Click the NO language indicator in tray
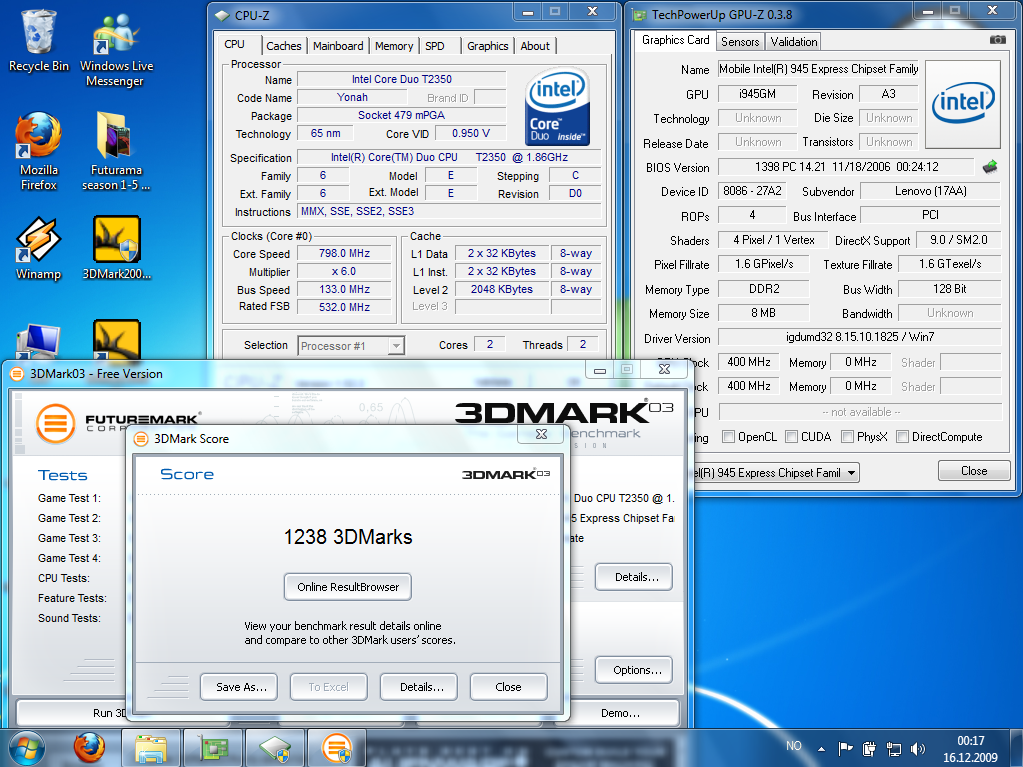This screenshot has width=1023, height=767. [793, 745]
